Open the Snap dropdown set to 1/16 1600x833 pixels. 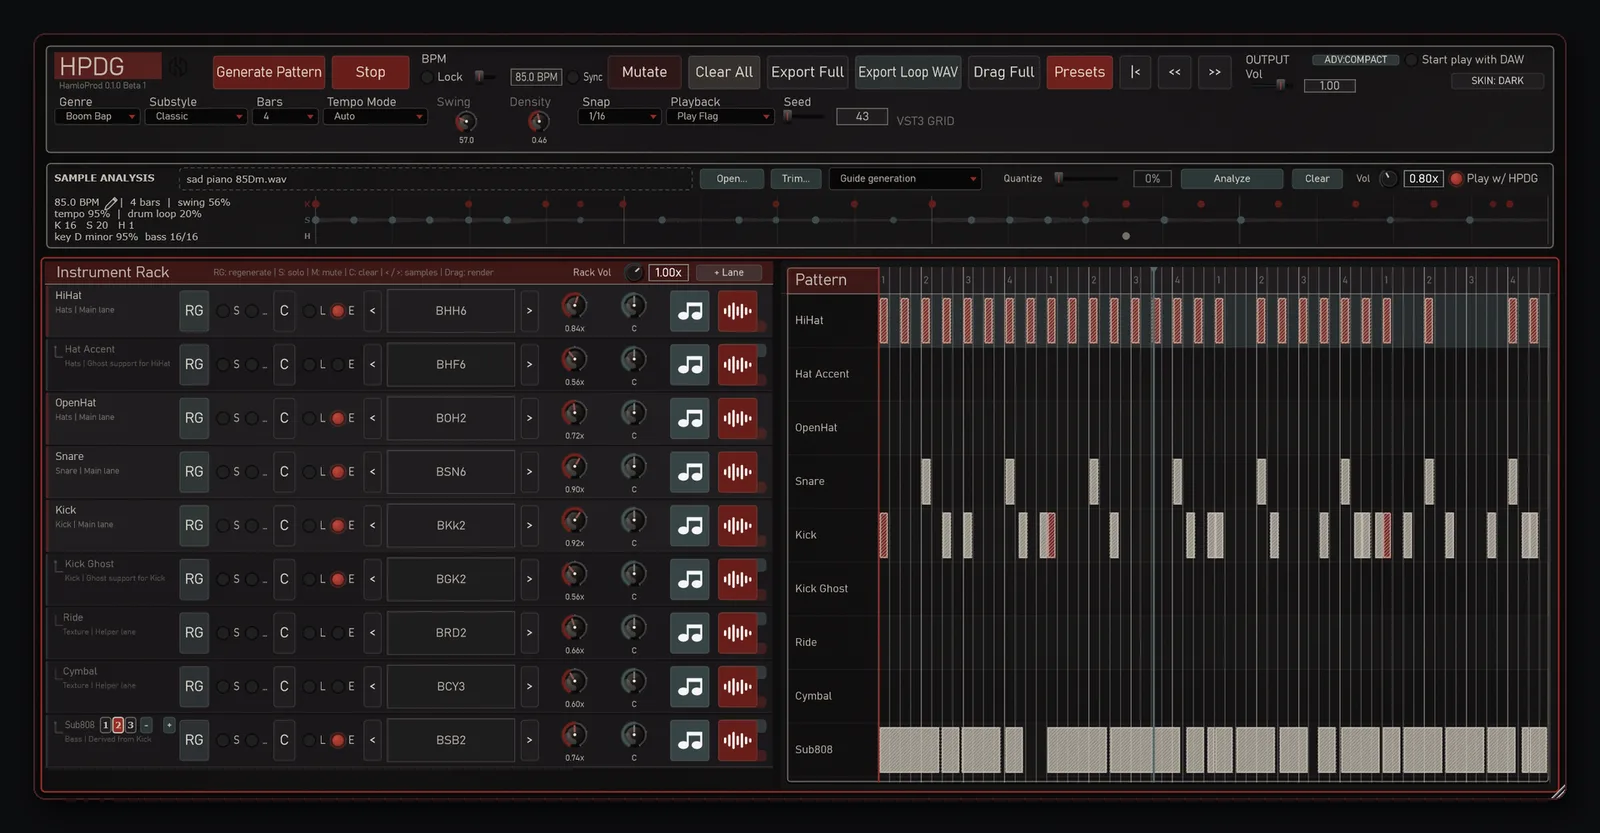coord(619,117)
